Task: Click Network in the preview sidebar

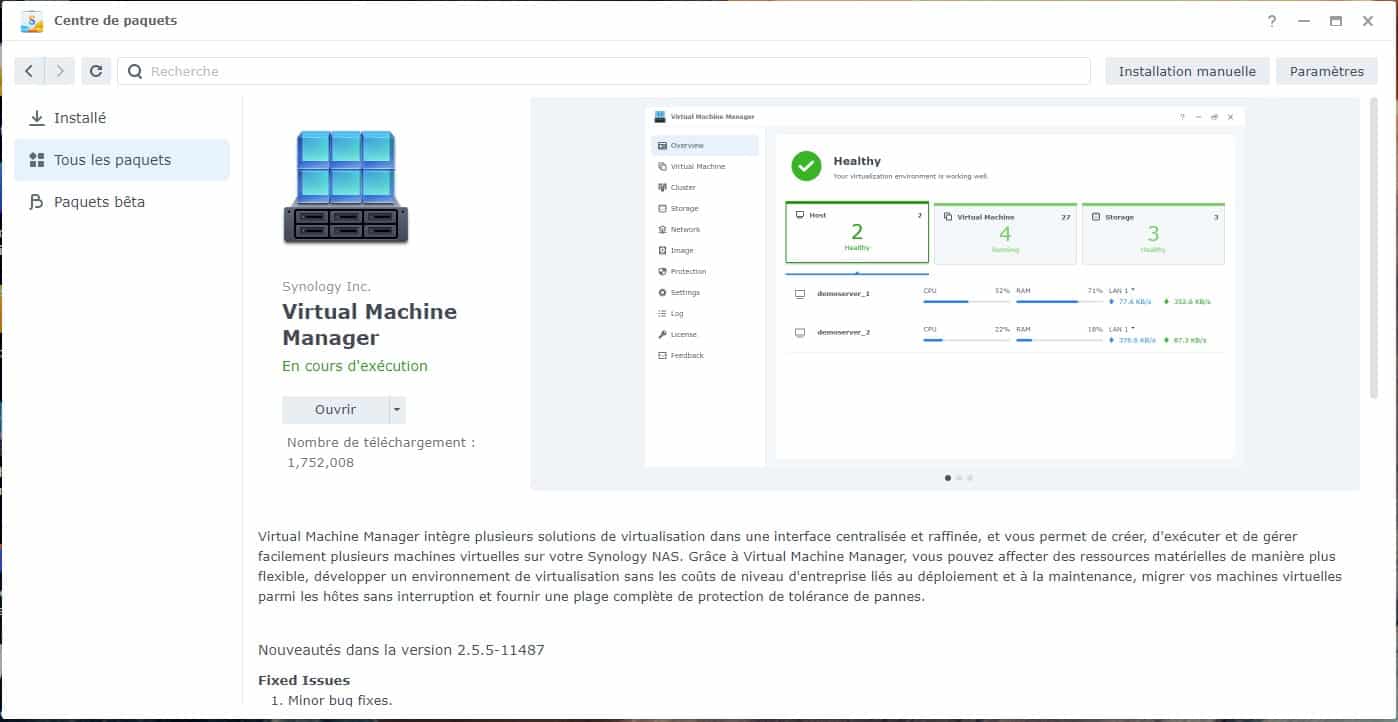Action: point(705,230)
